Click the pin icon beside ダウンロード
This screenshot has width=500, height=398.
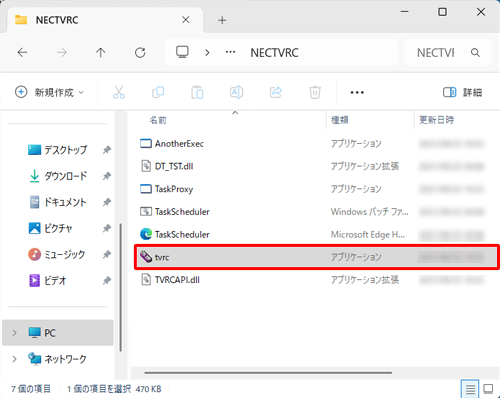107,176
